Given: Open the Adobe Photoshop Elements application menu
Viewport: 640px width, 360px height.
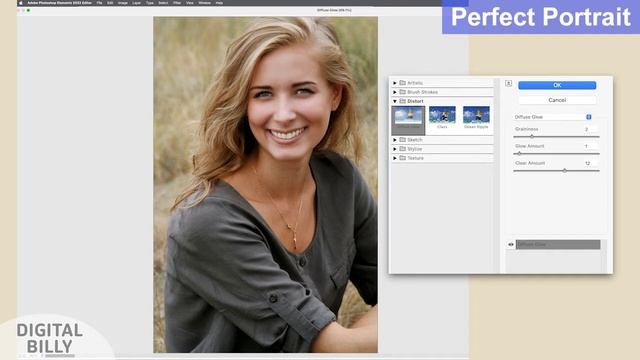Looking at the screenshot, I should click(59, 3).
